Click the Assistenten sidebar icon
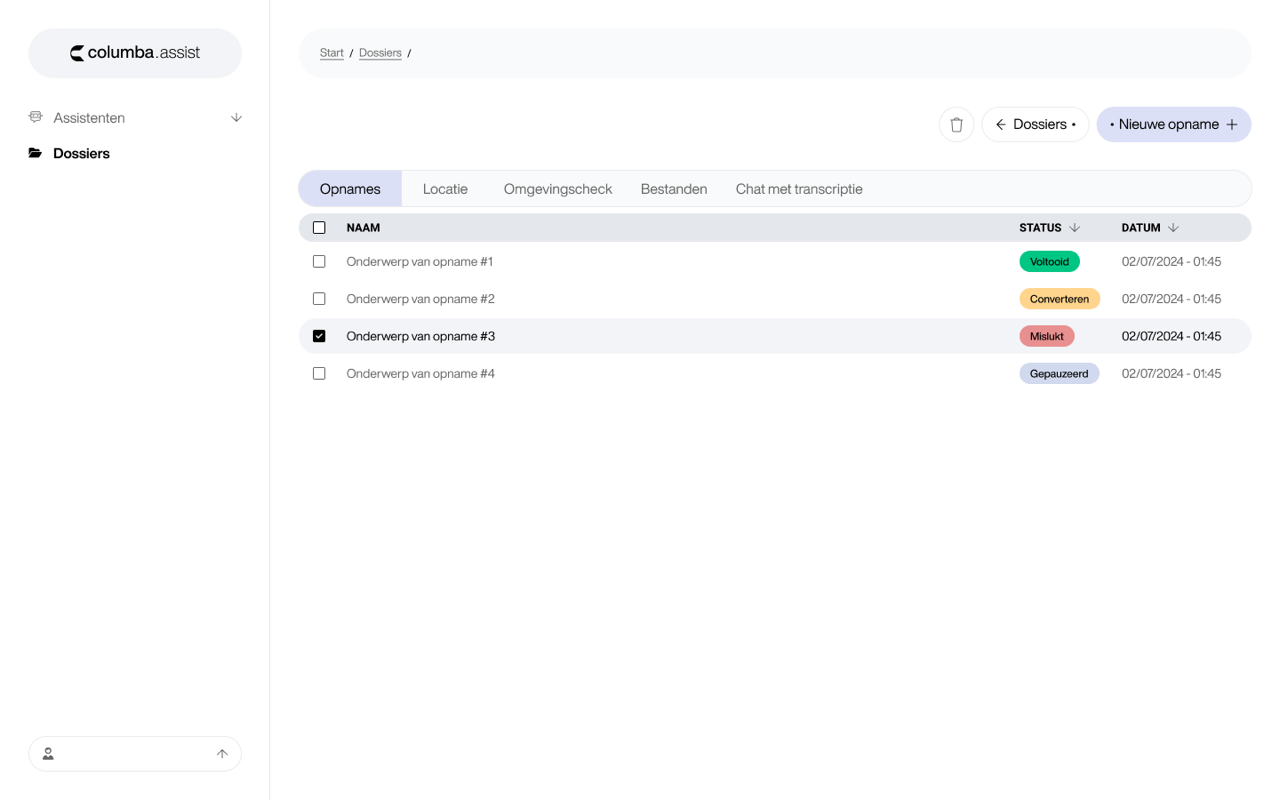 point(36,117)
